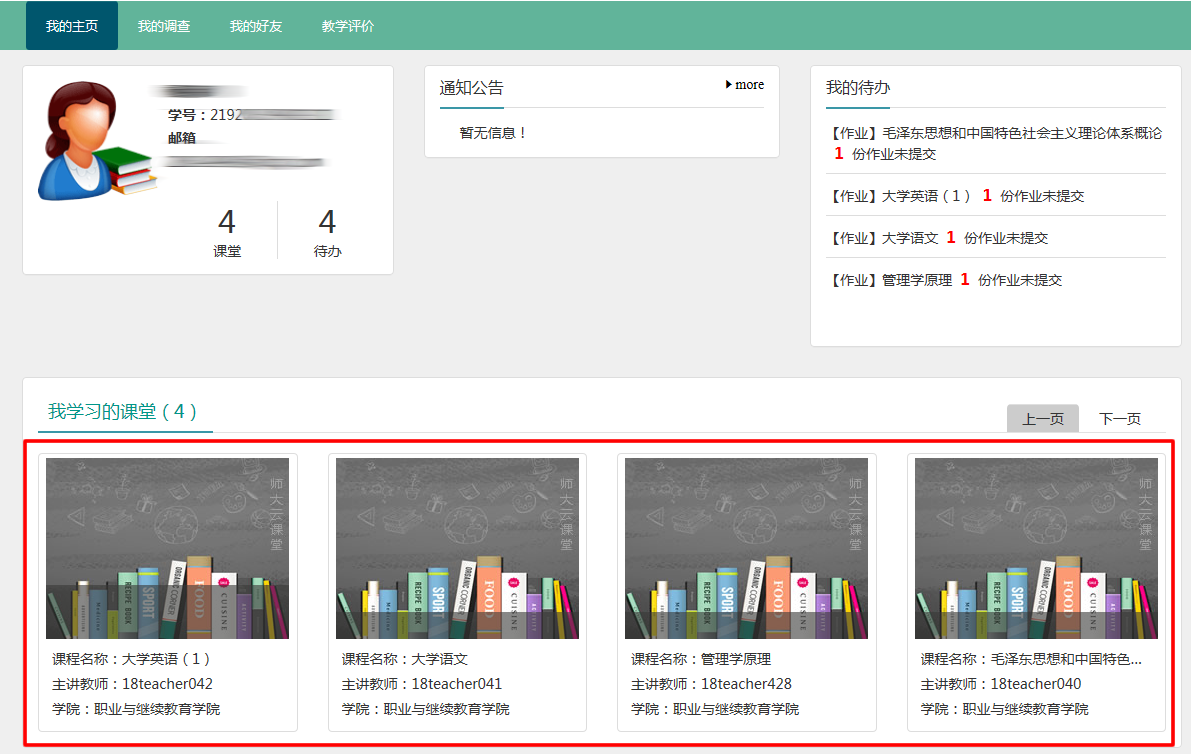Open the 毛泽东思想 course thumbnail image

1036,548
